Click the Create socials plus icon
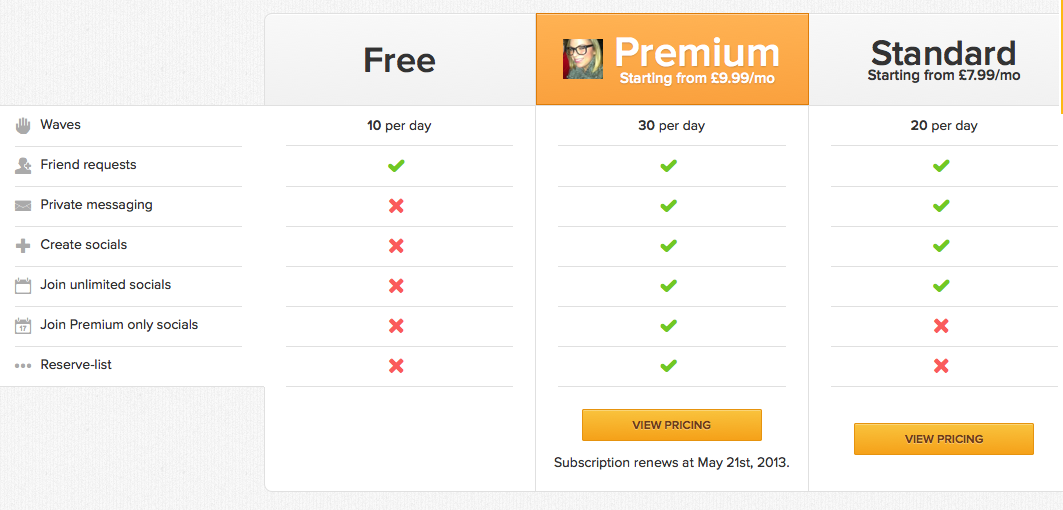The image size is (1063, 510). (x=23, y=246)
